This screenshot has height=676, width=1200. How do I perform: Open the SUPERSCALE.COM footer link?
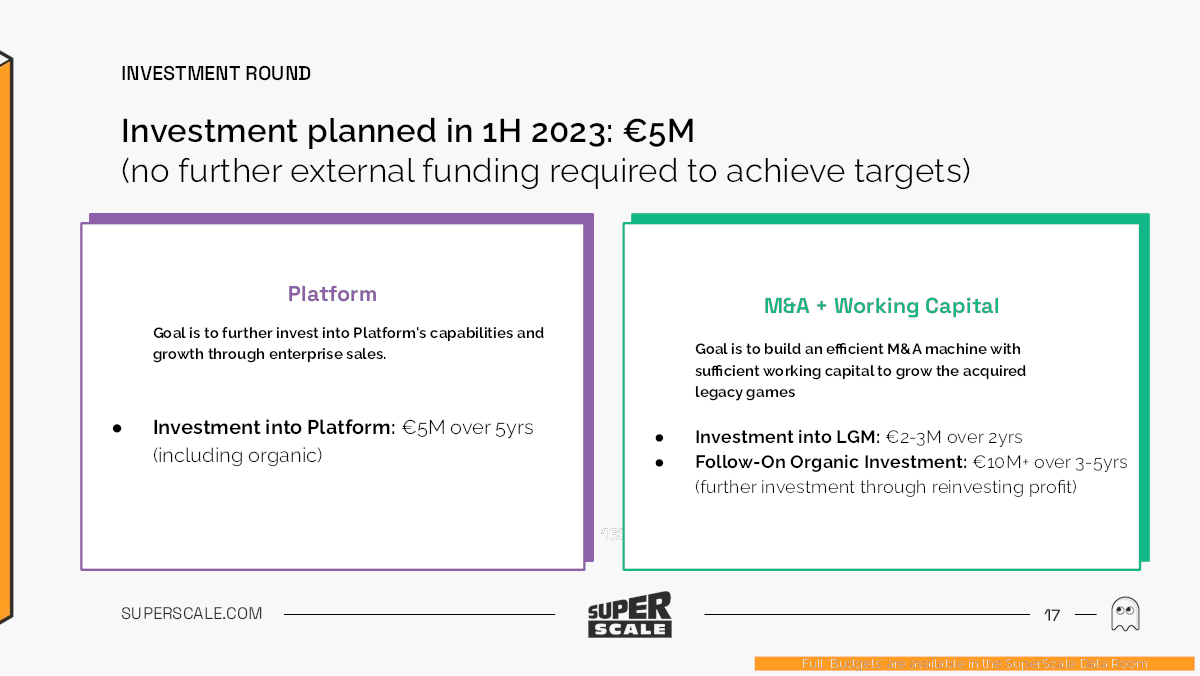point(192,614)
